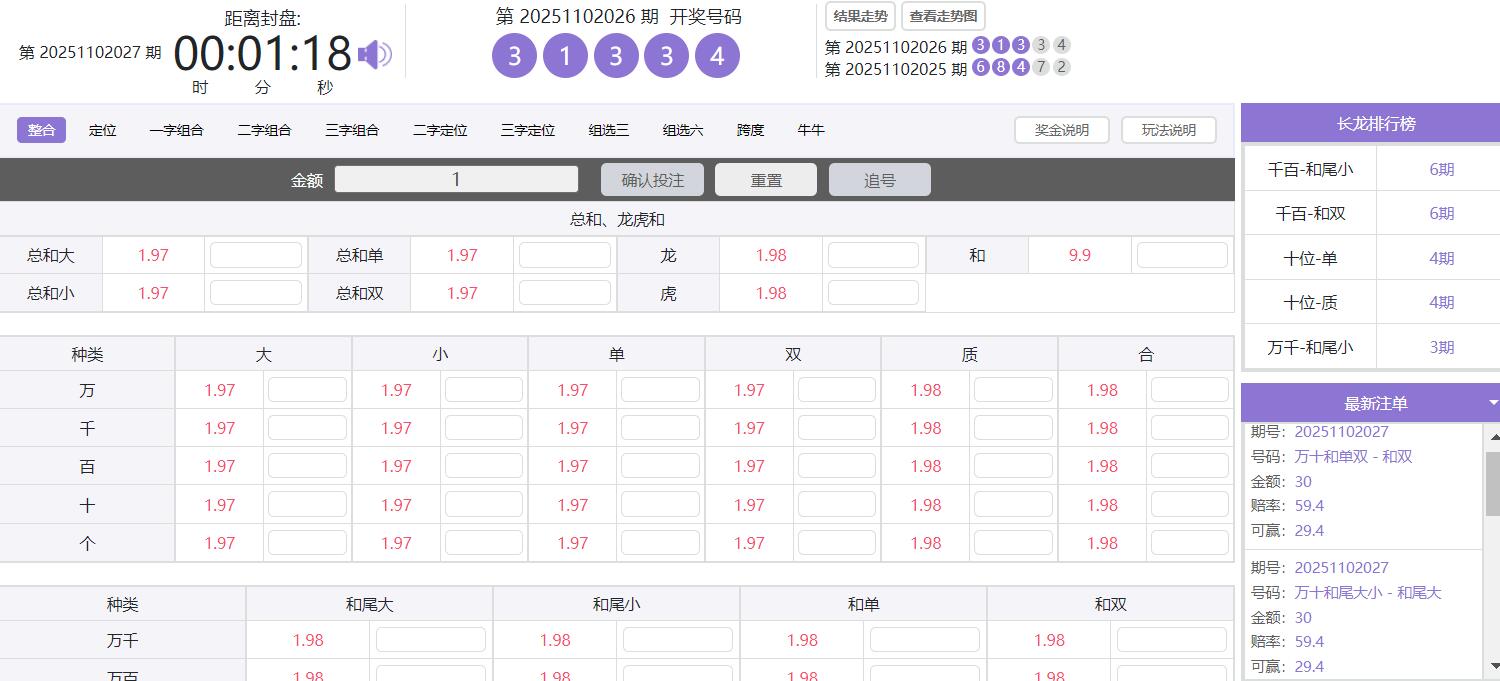Collapse the 最新注单 panel with its arrow
The image size is (1500, 681).
[x=1493, y=402]
